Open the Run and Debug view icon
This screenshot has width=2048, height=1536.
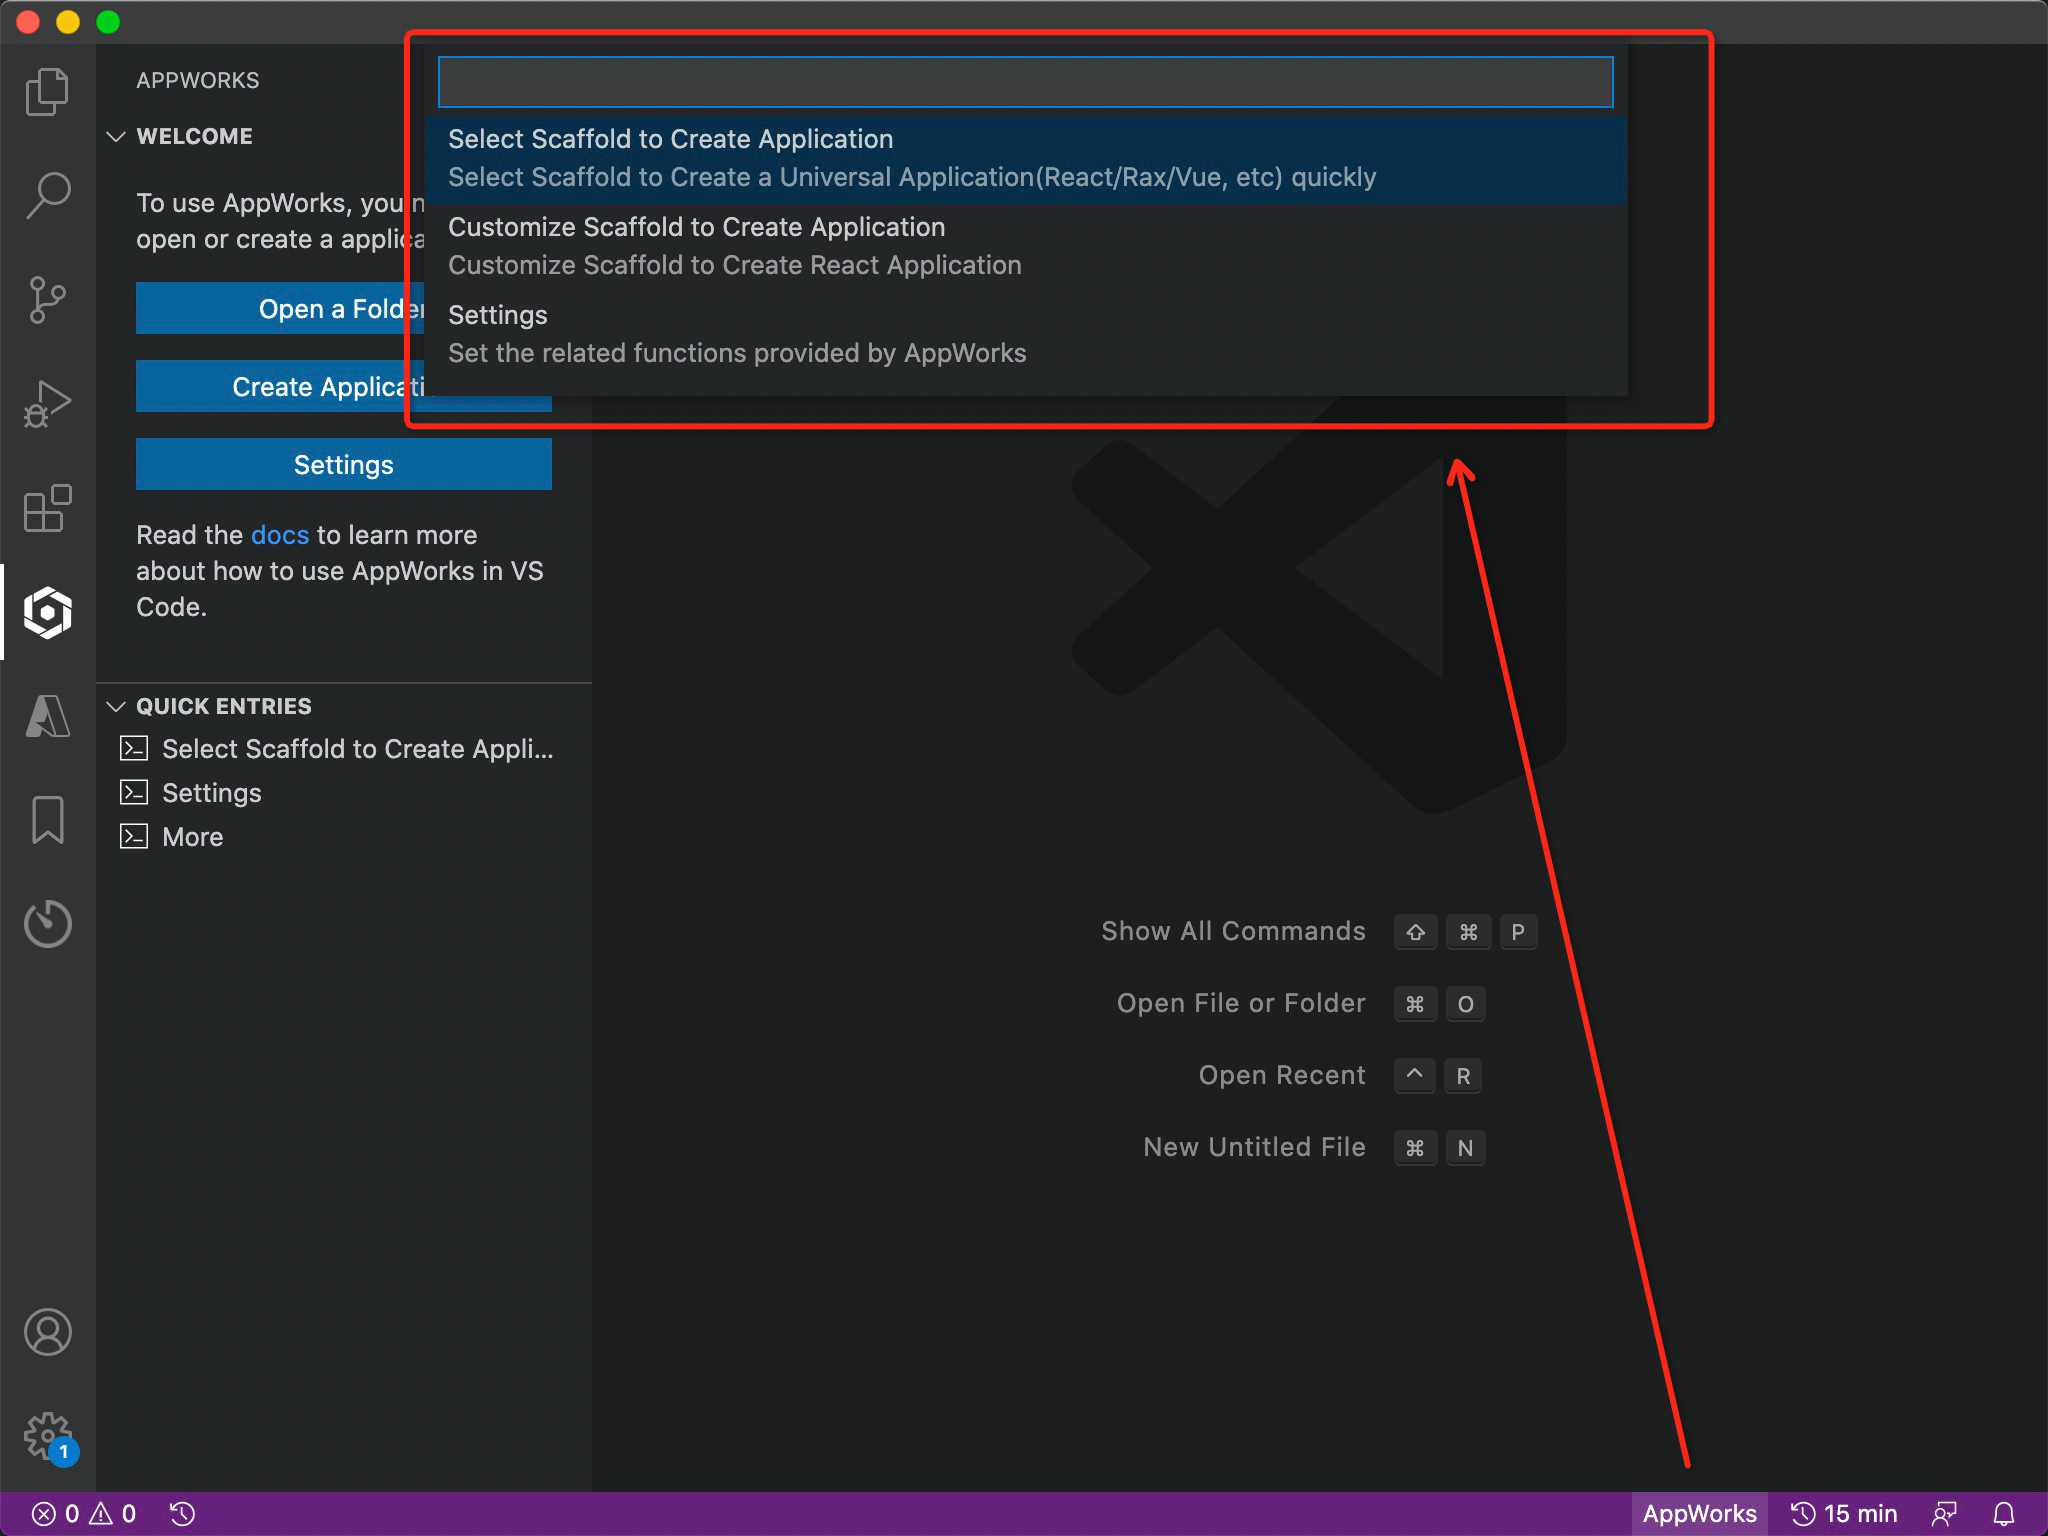pyautogui.click(x=47, y=404)
